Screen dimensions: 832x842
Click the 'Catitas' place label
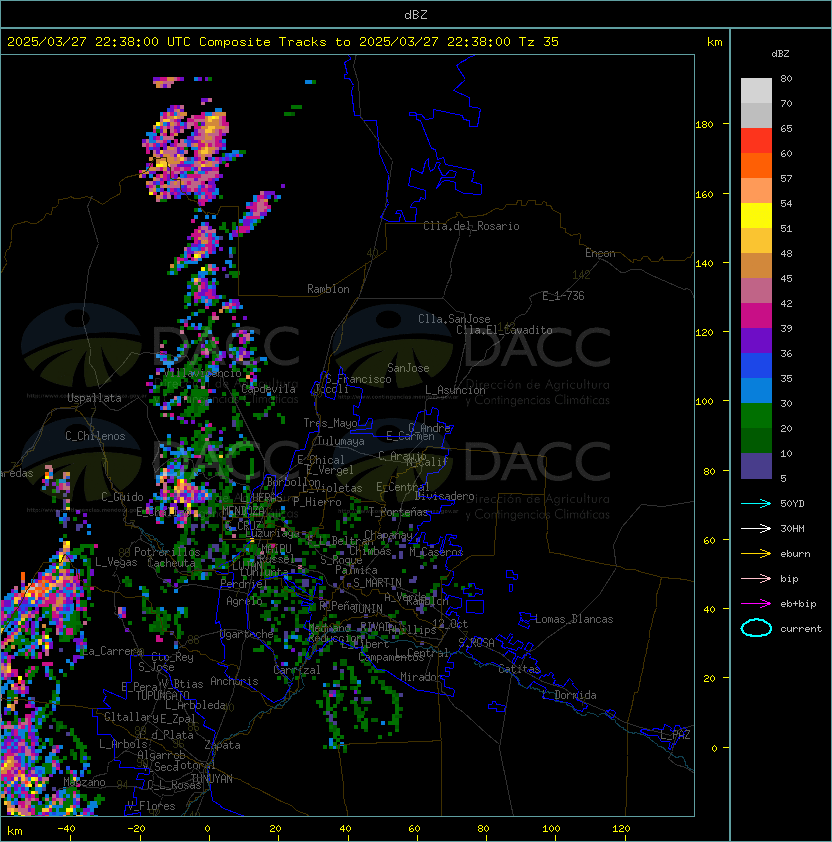[519, 669]
